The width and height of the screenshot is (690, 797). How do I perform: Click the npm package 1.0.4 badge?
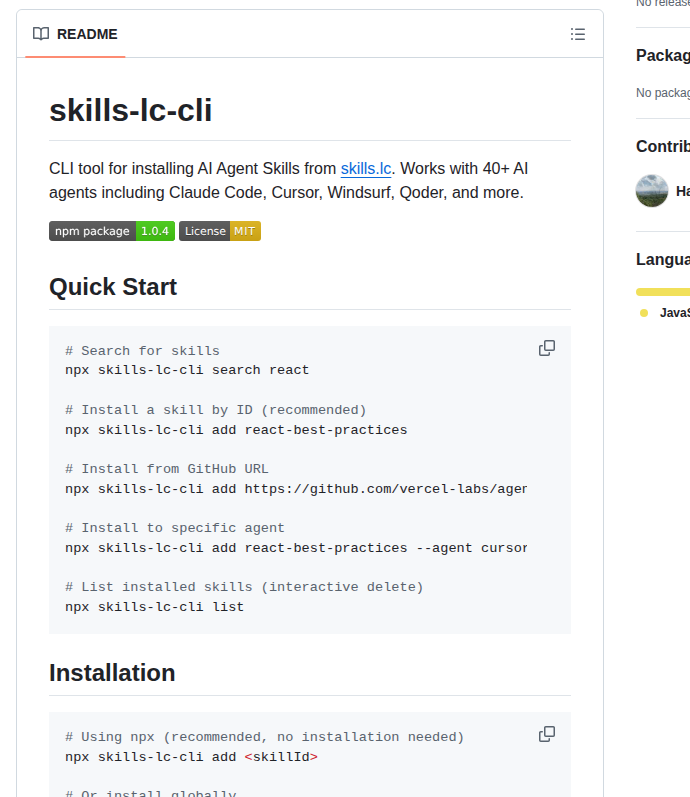[x=112, y=231]
